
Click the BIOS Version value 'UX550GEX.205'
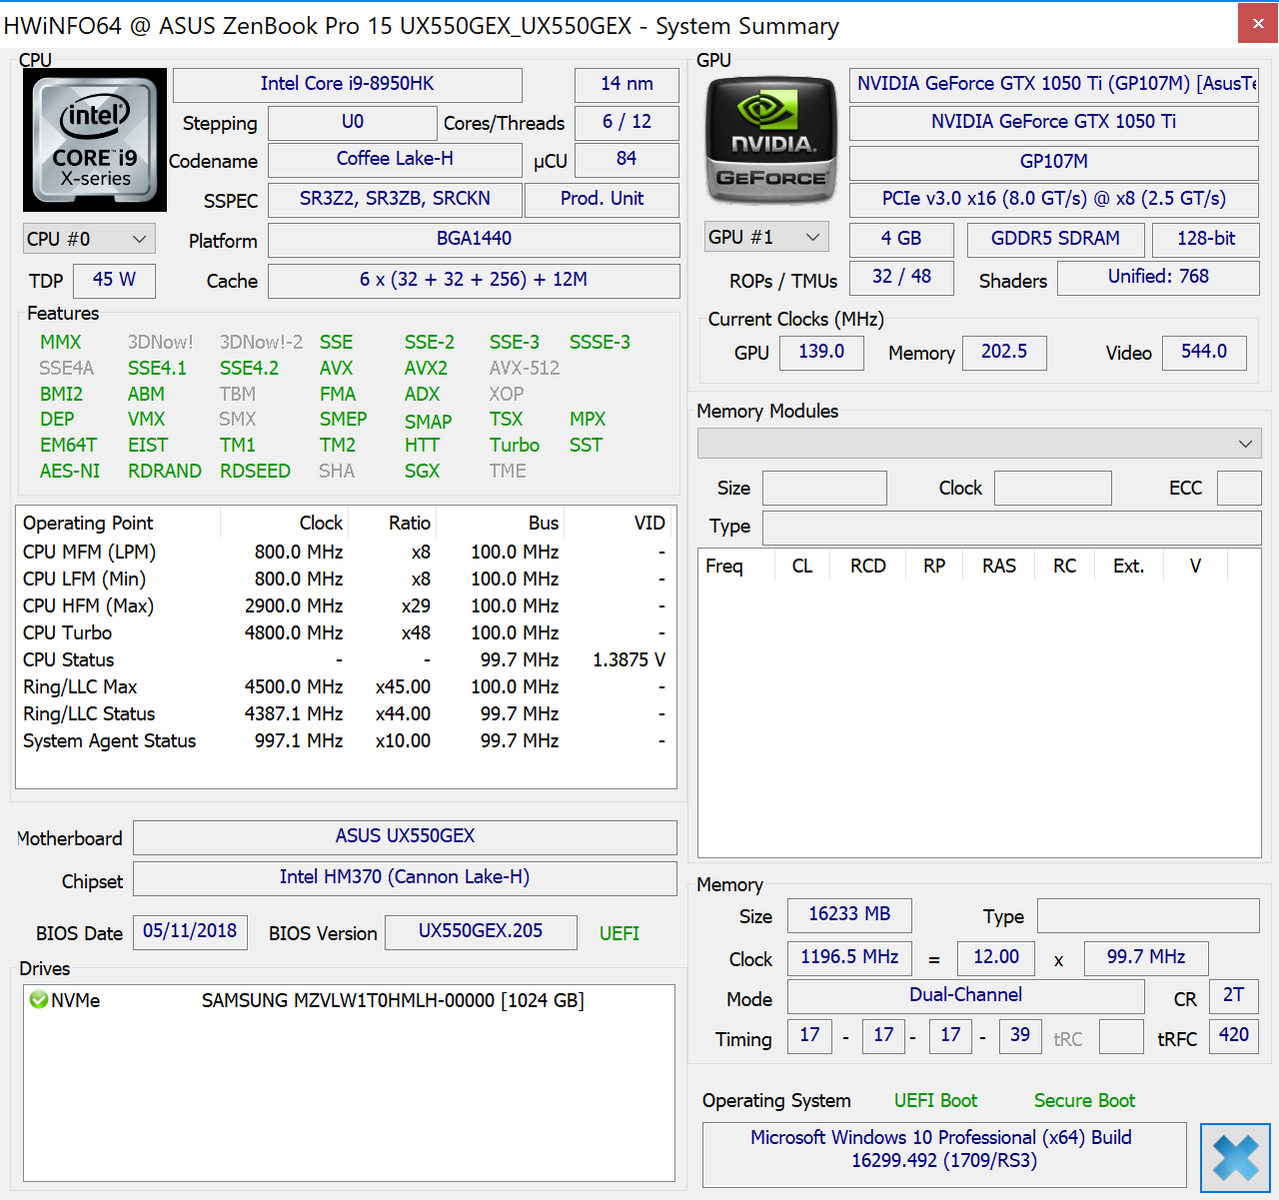tap(481, 932)
